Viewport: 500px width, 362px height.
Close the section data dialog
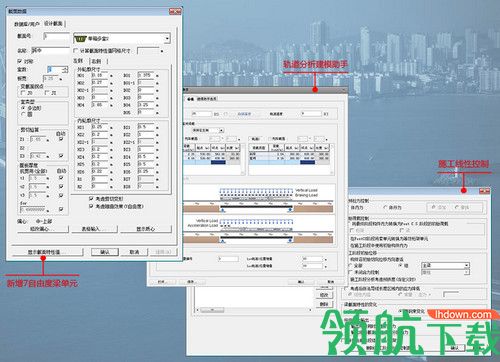point(176,11)
